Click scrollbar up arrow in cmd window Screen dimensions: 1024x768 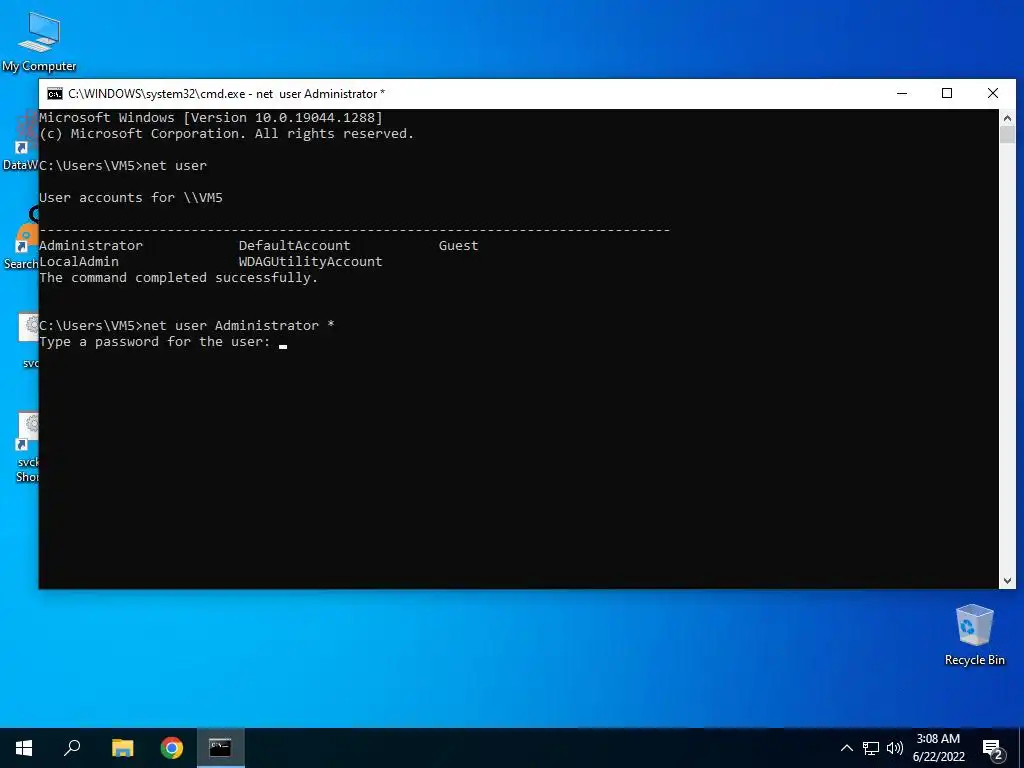(x=1007, y=118)
